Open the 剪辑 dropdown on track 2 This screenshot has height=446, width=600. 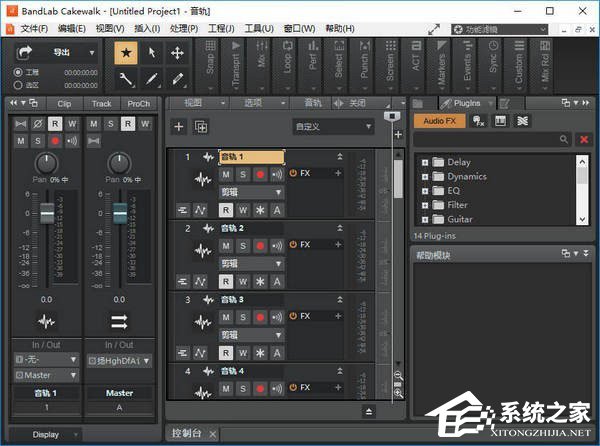[251, 264]
